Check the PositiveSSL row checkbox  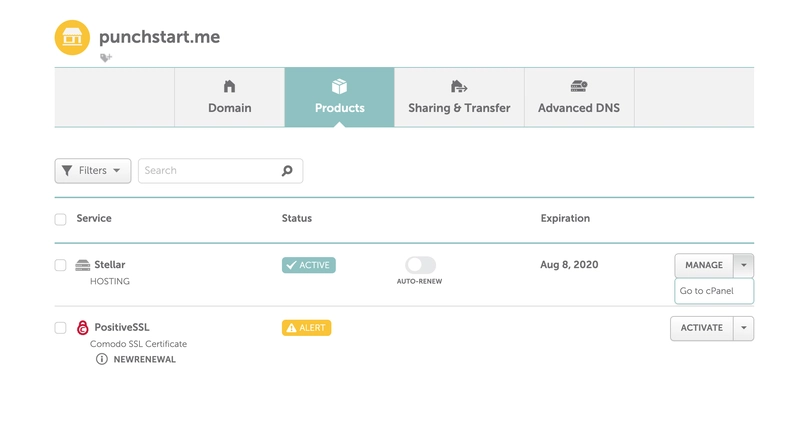tap(61, 328)
